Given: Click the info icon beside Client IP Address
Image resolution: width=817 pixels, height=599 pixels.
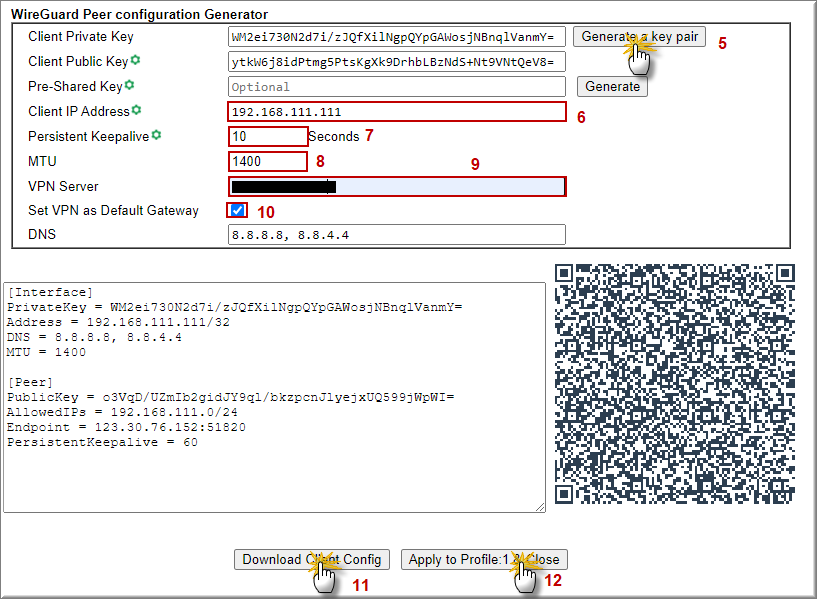Looking at the screenshot, I should tap(137, 110).
